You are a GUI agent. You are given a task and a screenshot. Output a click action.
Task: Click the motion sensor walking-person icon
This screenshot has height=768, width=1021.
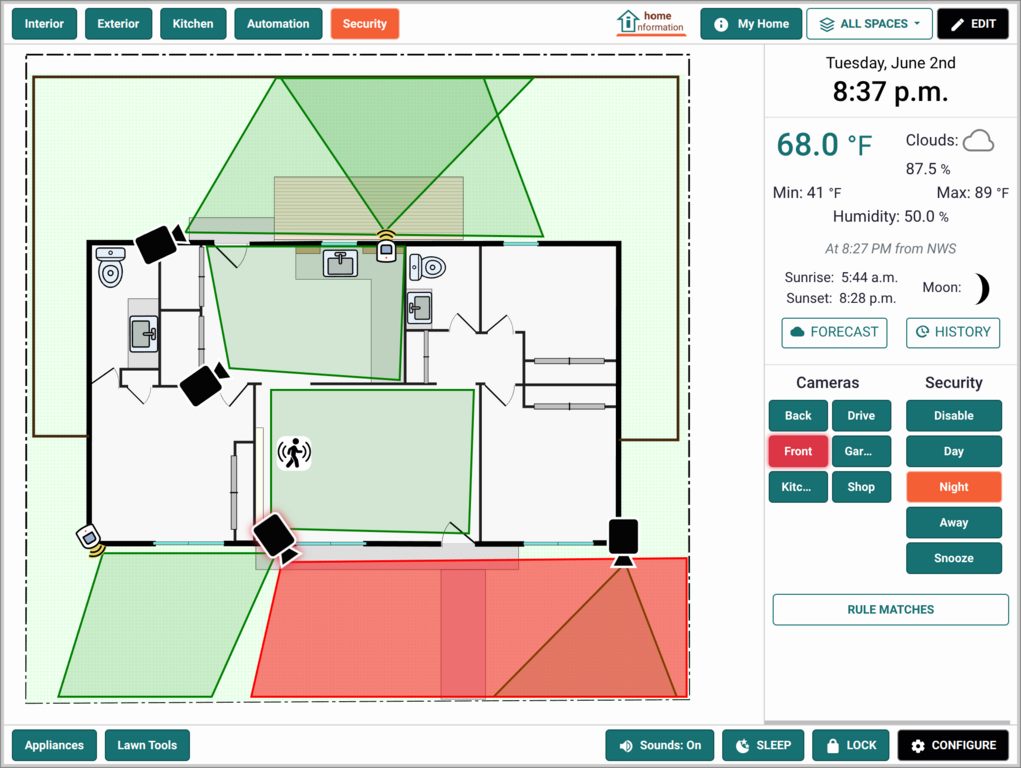coord(294,453)
